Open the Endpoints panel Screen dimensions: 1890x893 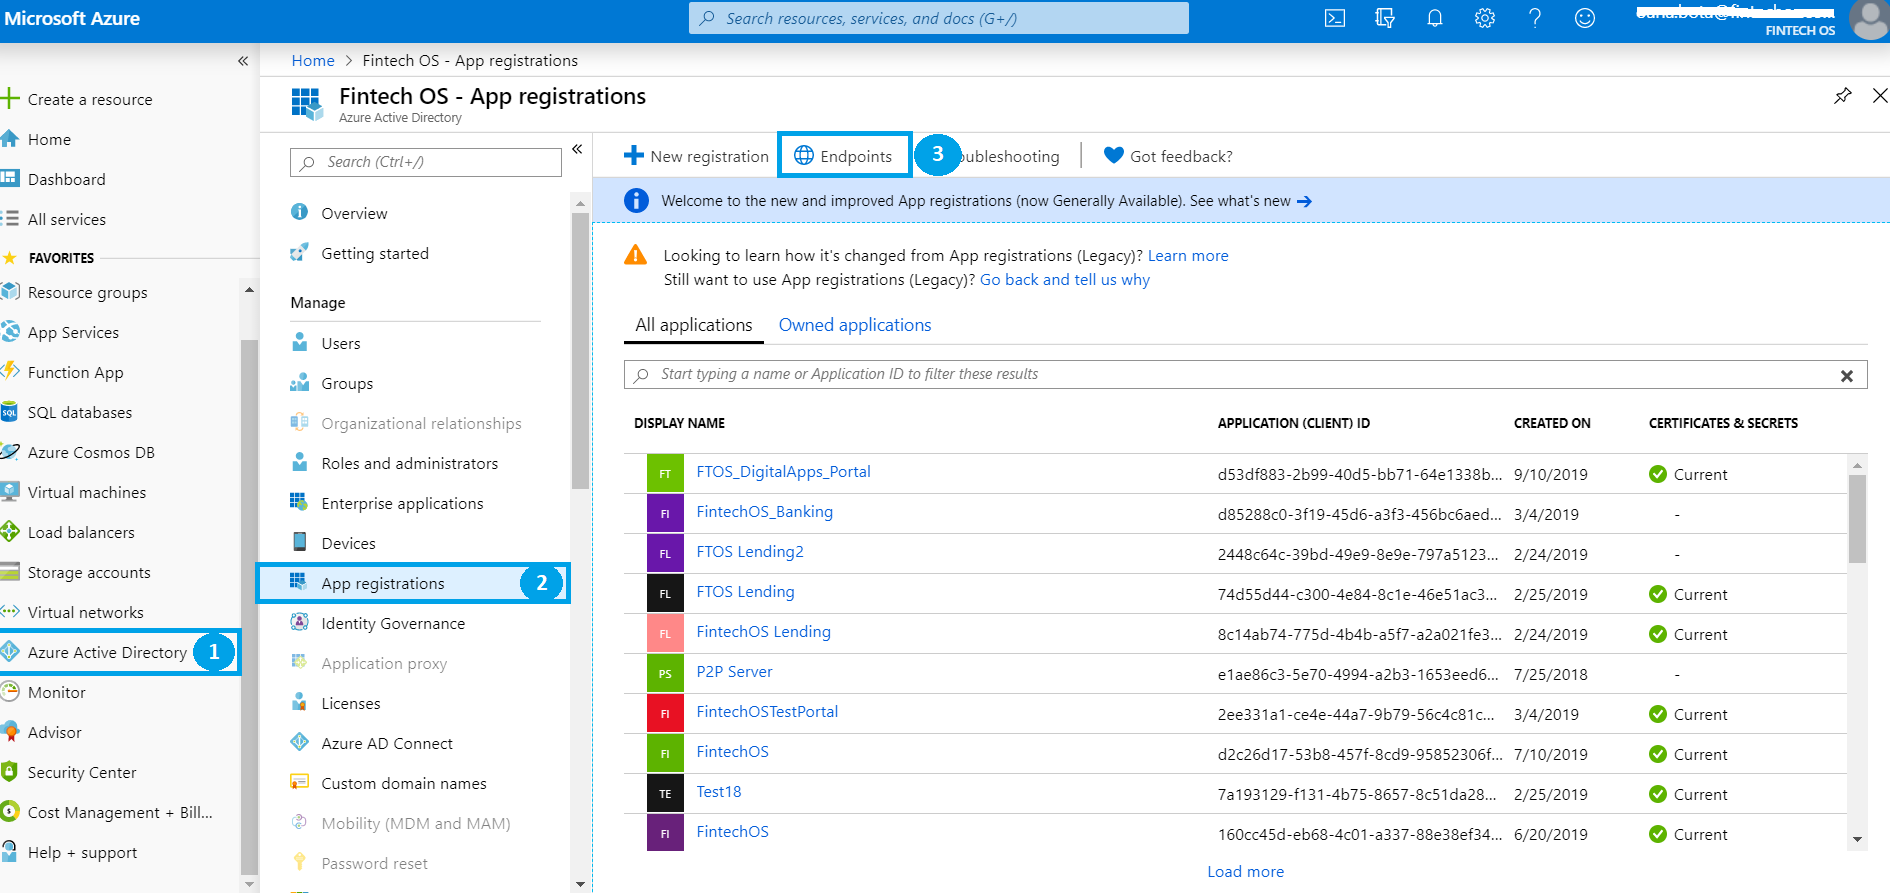[844, 156]
